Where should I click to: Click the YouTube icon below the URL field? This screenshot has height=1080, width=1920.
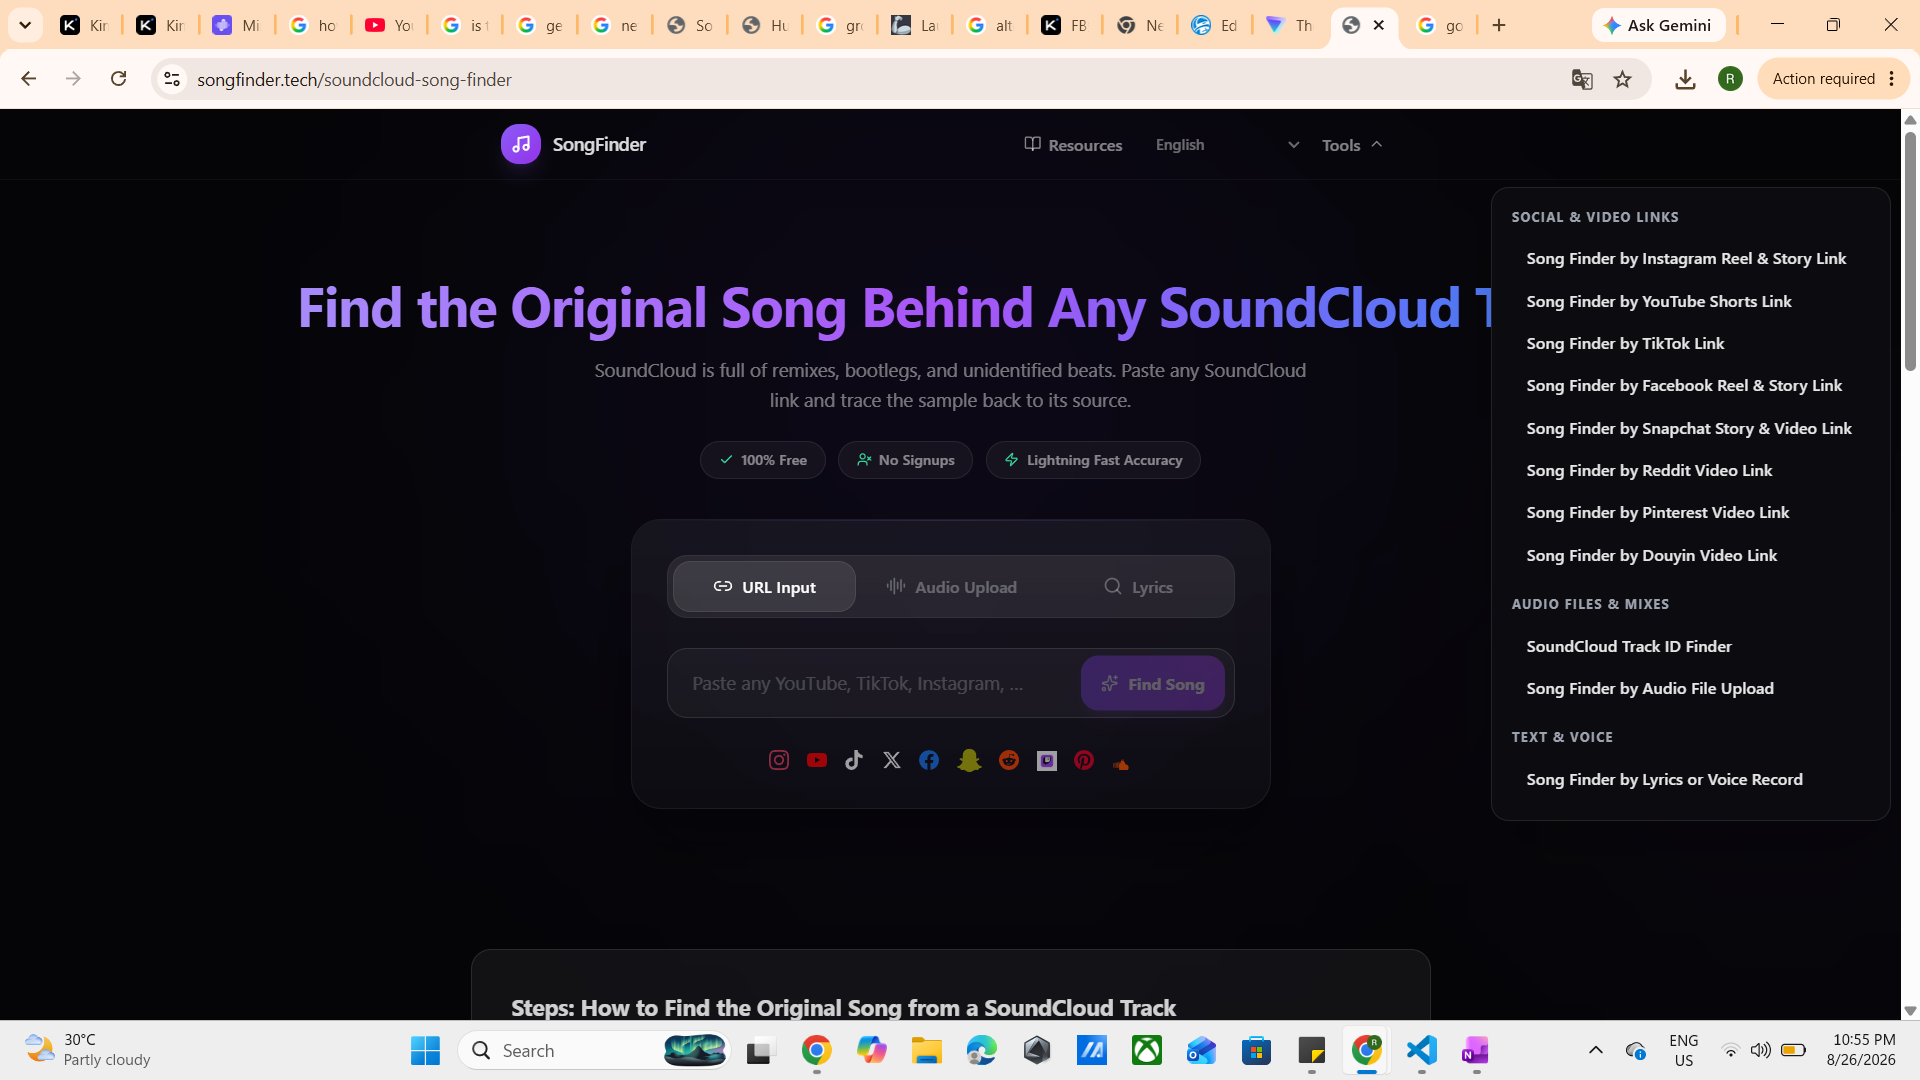point(817,761)
